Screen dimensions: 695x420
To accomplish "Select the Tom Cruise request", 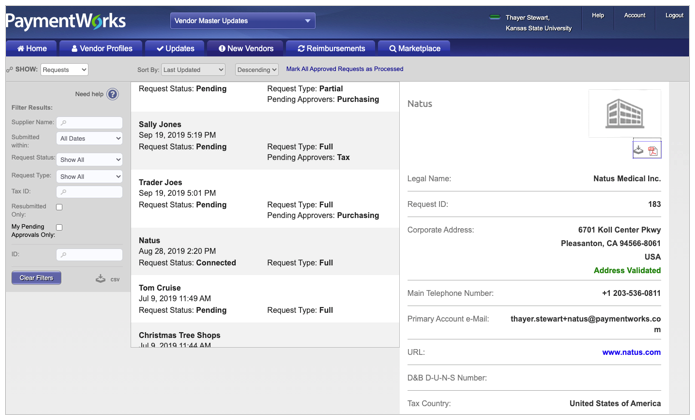I will [x=265, y=299].
